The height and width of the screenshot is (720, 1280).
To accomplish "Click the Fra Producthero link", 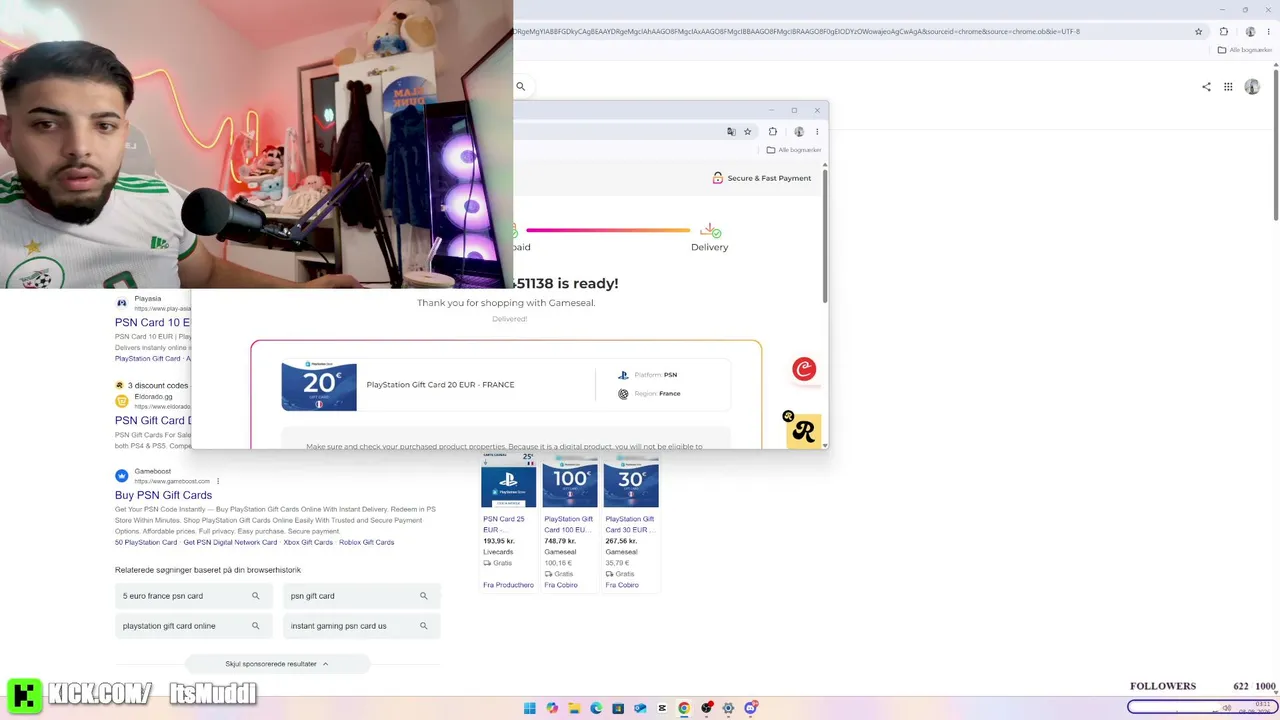I will [x=508, y=585].
